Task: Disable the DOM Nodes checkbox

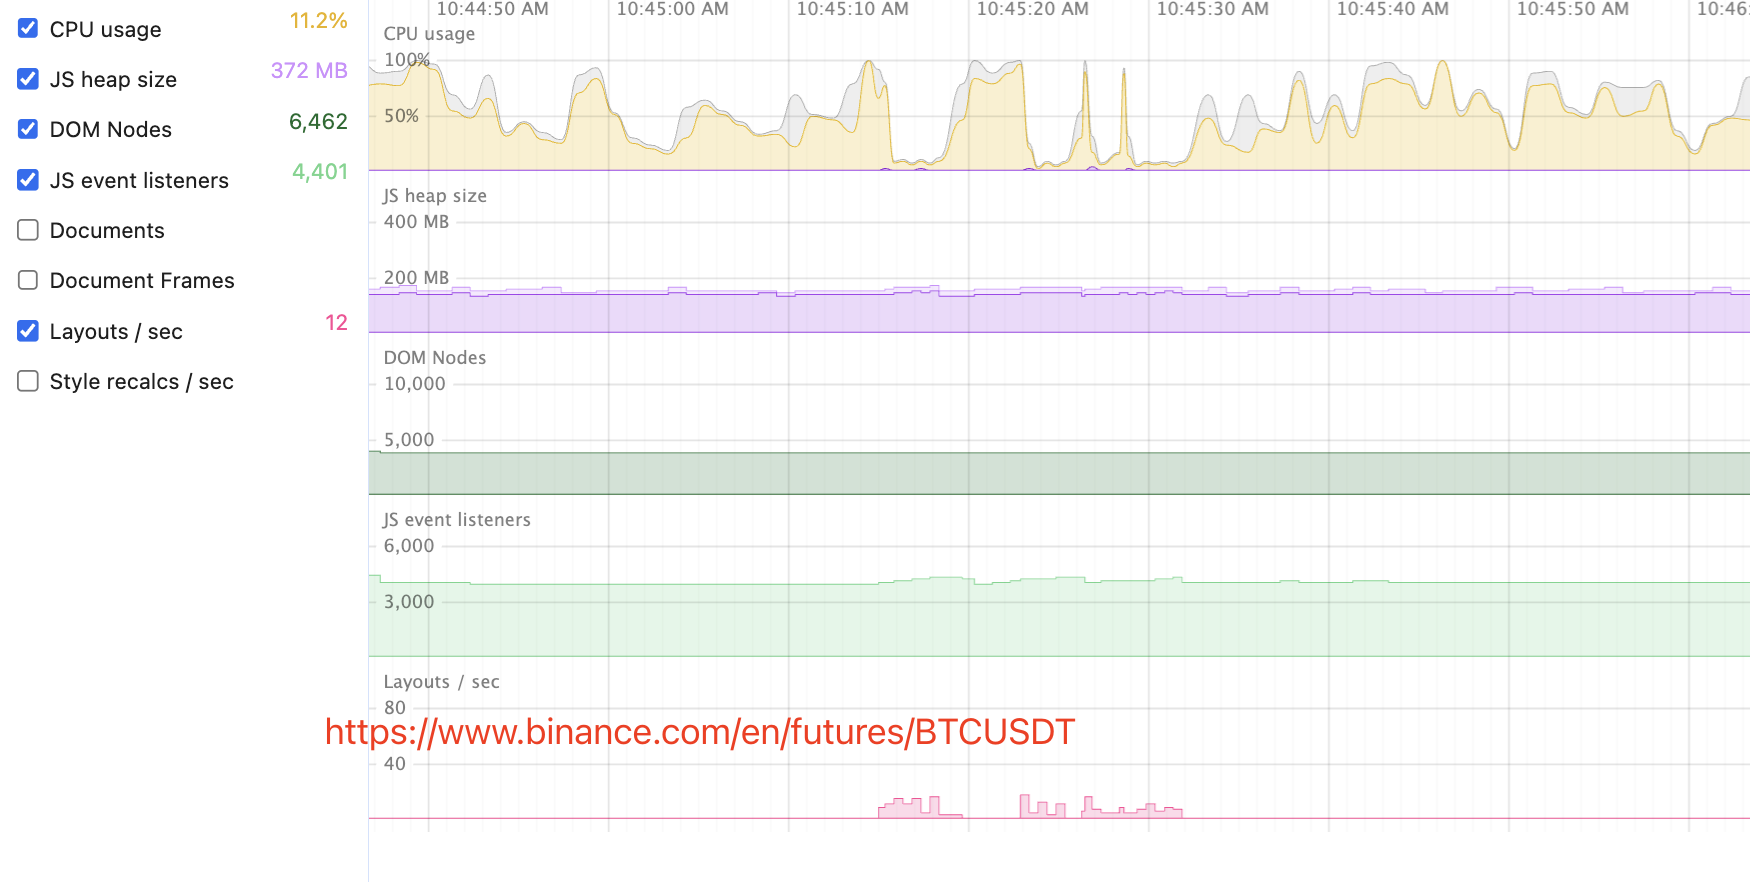Action: pos(28,129)
